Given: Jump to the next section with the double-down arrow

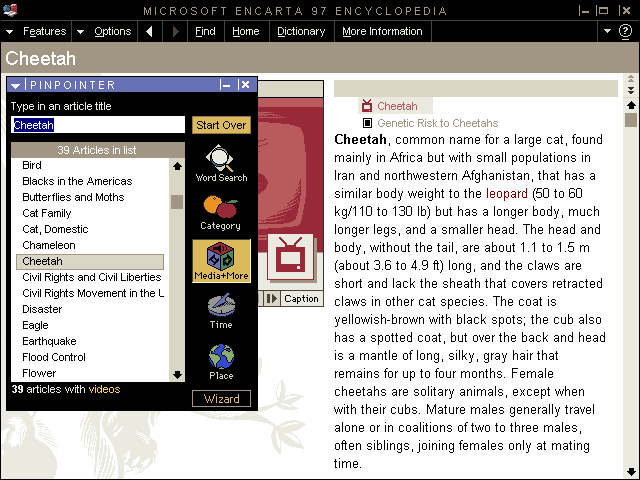Looking at the screenshot, I should 631,90.
